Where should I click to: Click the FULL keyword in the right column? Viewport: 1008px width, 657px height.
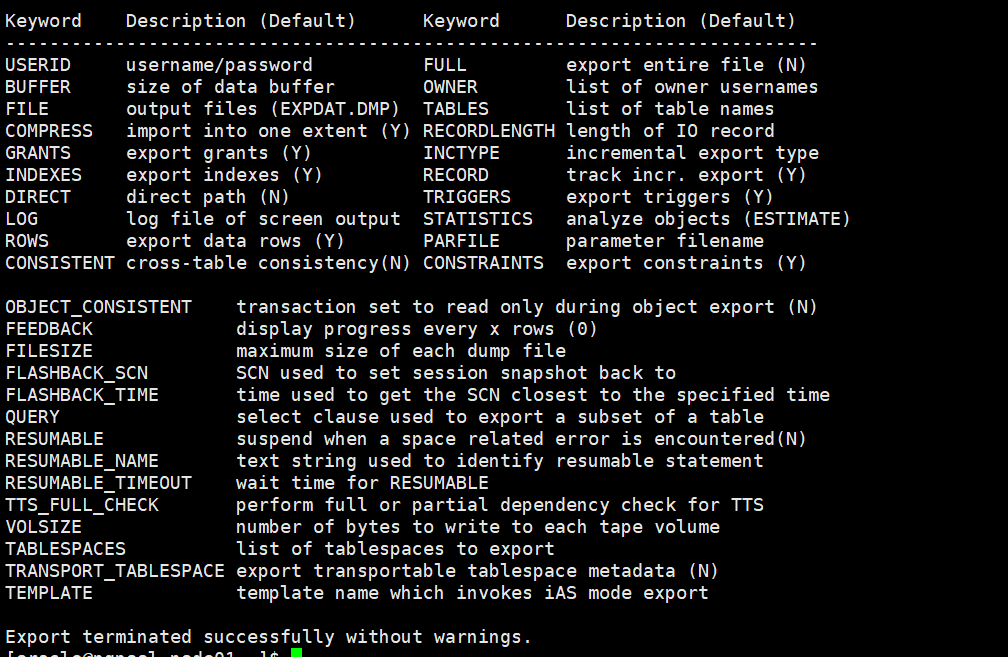445,65
